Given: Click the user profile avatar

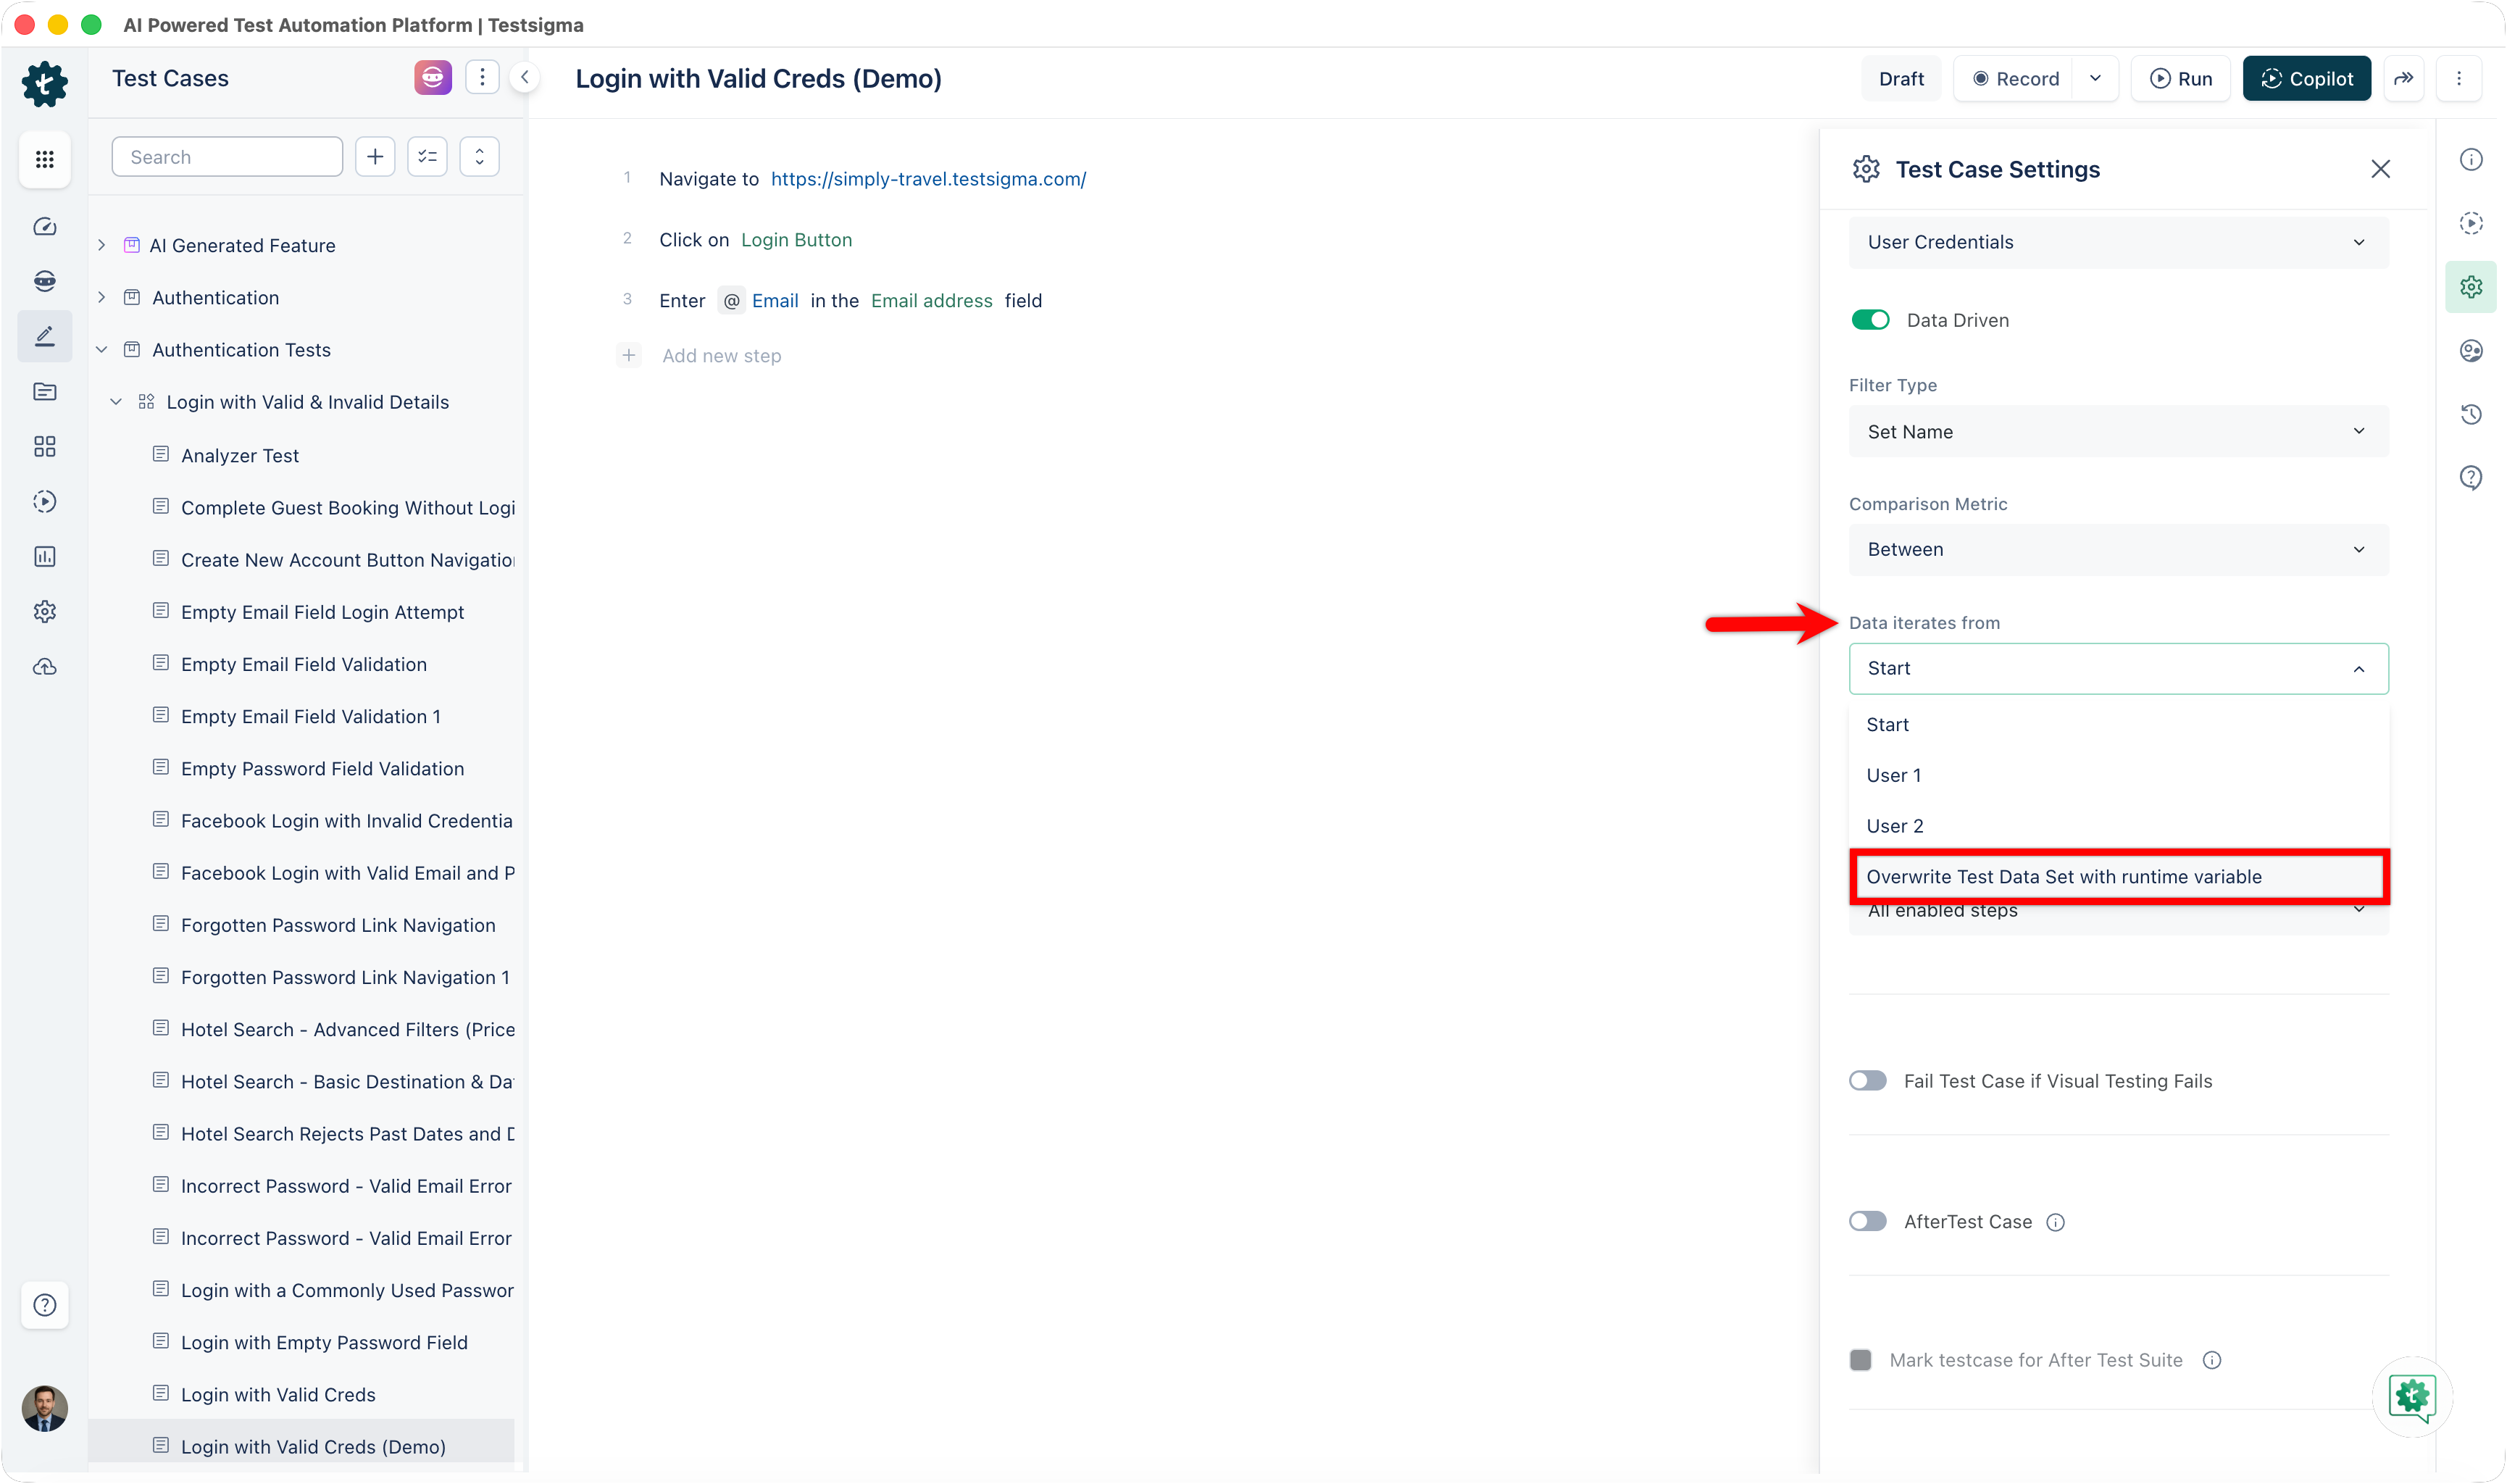Looking at the screenshot, I should point(44,1408).
